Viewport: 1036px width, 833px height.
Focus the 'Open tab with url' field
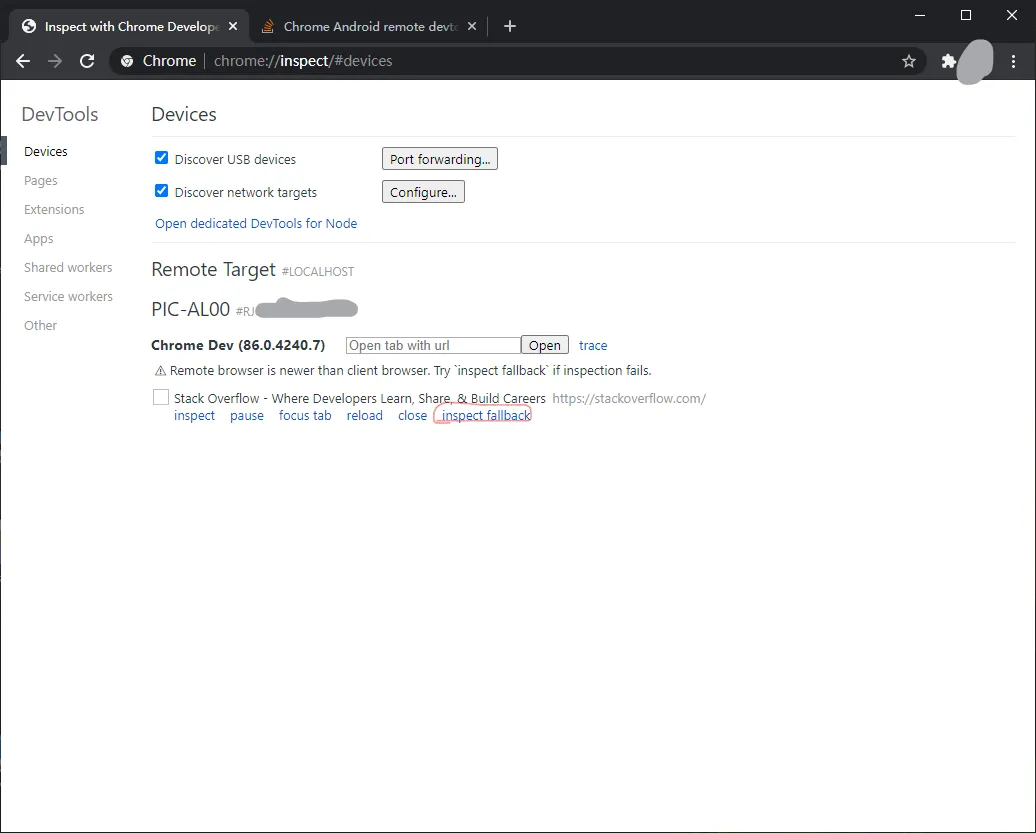point(433,345)
